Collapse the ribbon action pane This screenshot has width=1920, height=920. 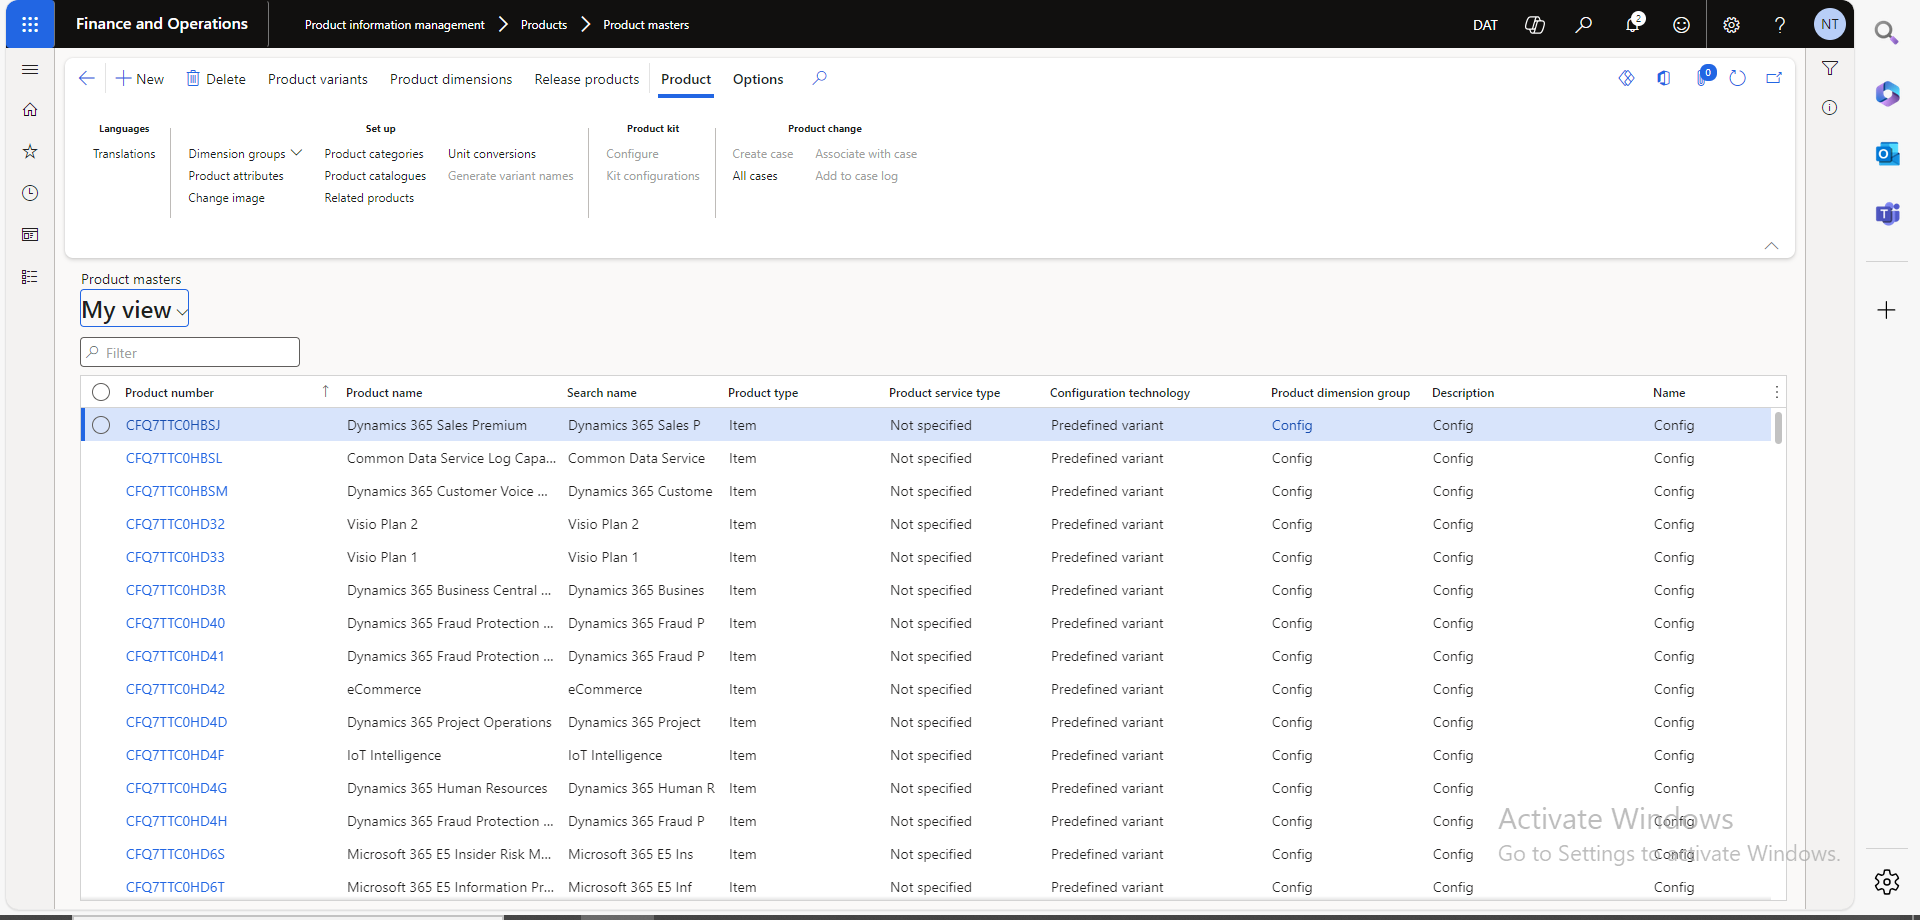pyautogui.click(x=1771, y=245)
